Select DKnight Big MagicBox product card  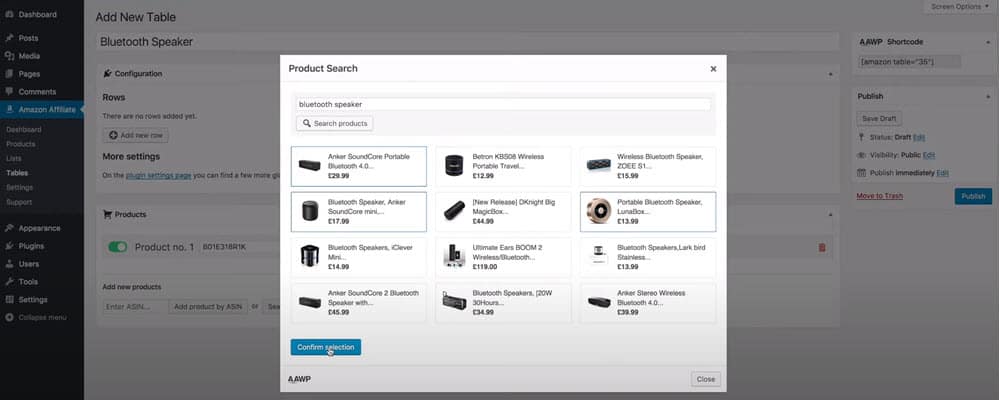pos(503,212)
